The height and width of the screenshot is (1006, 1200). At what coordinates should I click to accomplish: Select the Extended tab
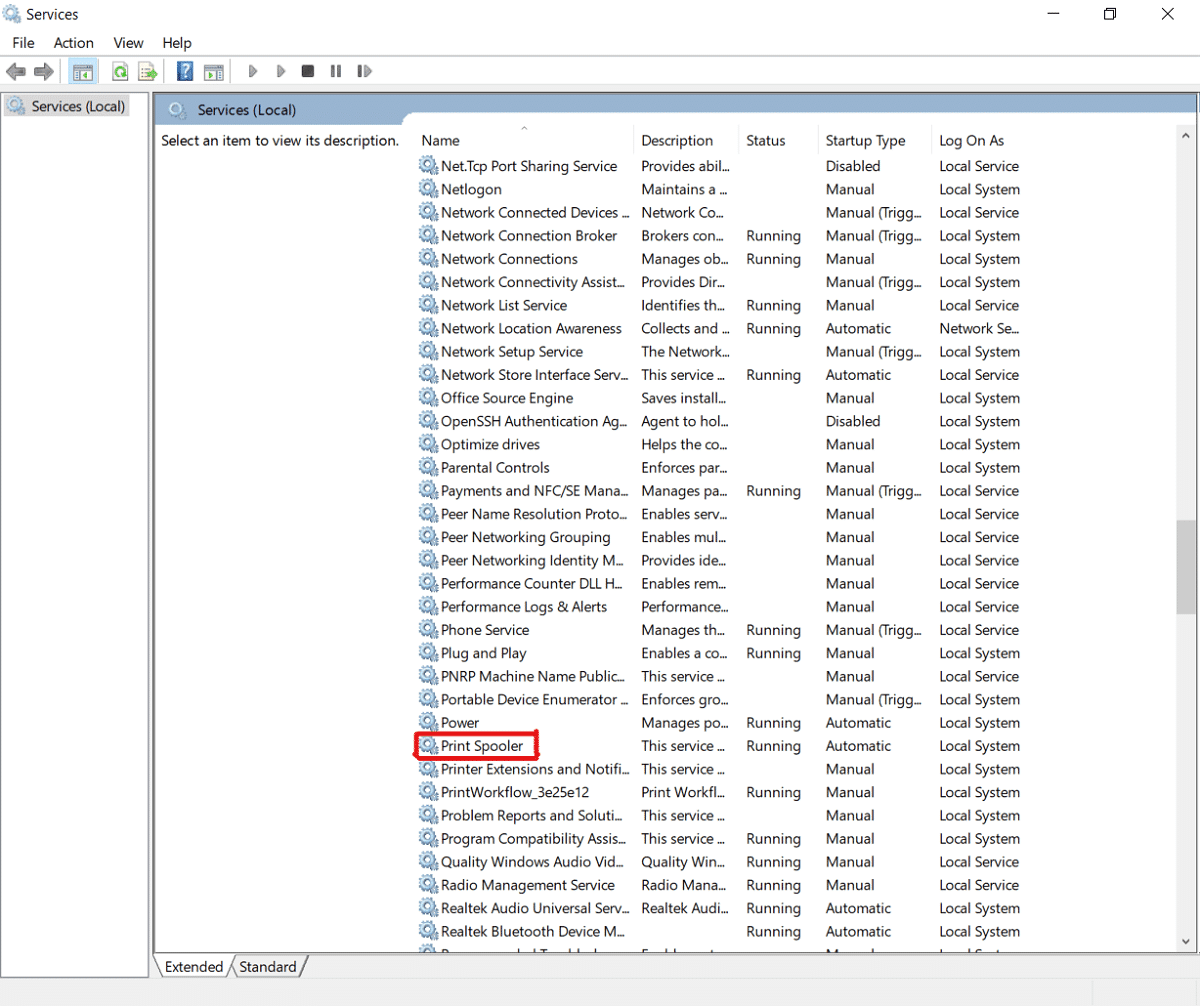192,967
